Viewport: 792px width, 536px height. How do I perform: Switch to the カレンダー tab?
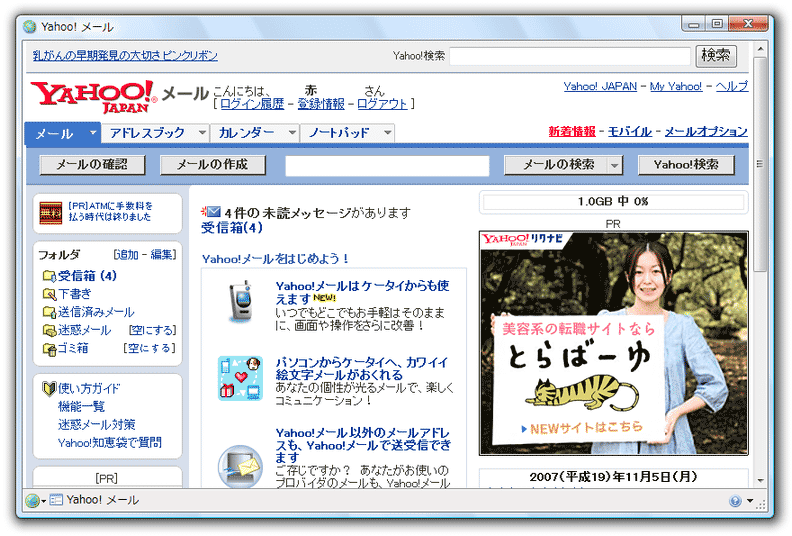[246, 133]
